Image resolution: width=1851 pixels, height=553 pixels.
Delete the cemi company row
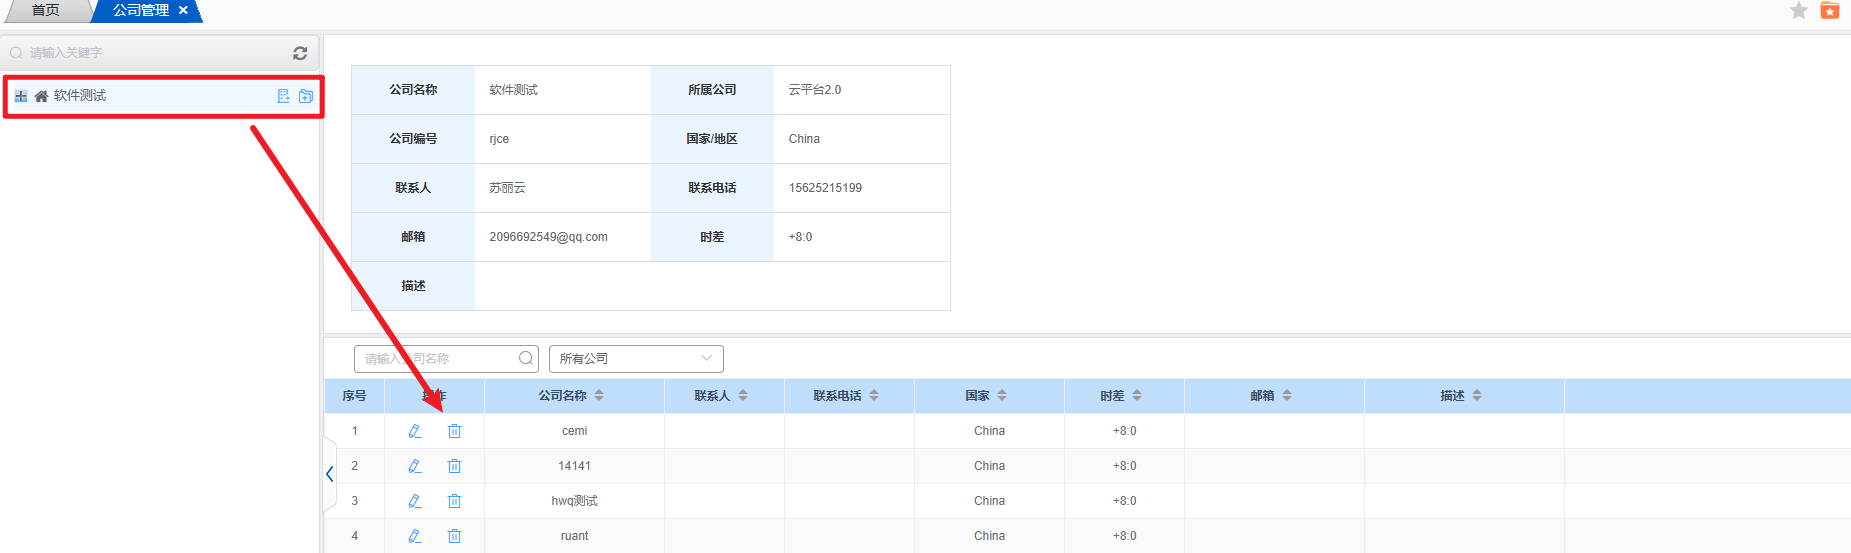click(454, 431)
